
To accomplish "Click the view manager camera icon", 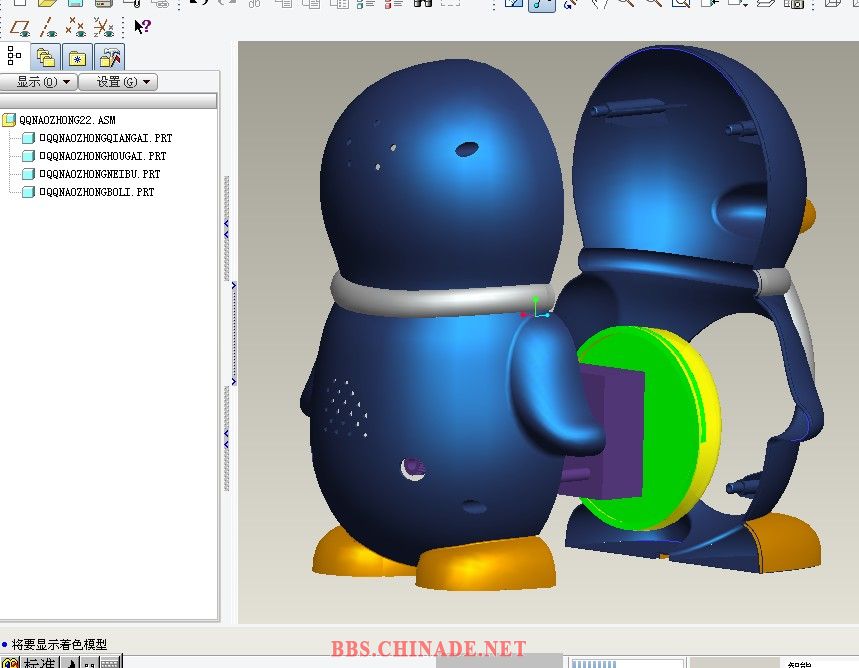I will [794, 3].
